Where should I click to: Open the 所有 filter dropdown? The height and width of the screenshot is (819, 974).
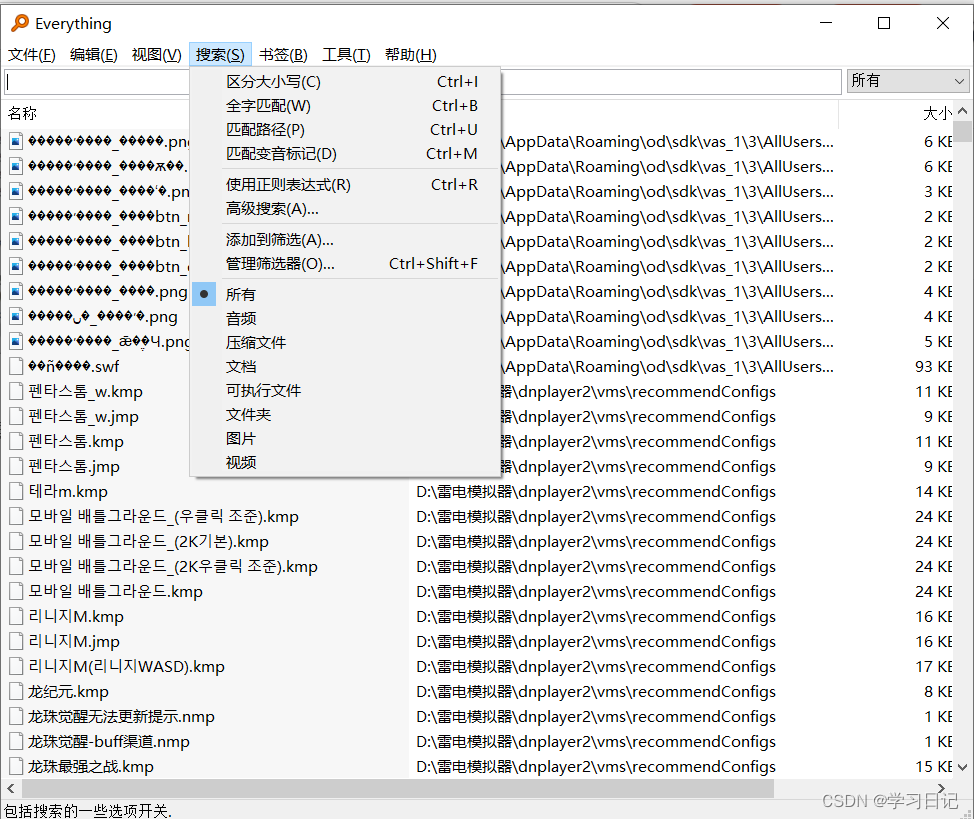[x=908, y=81]
